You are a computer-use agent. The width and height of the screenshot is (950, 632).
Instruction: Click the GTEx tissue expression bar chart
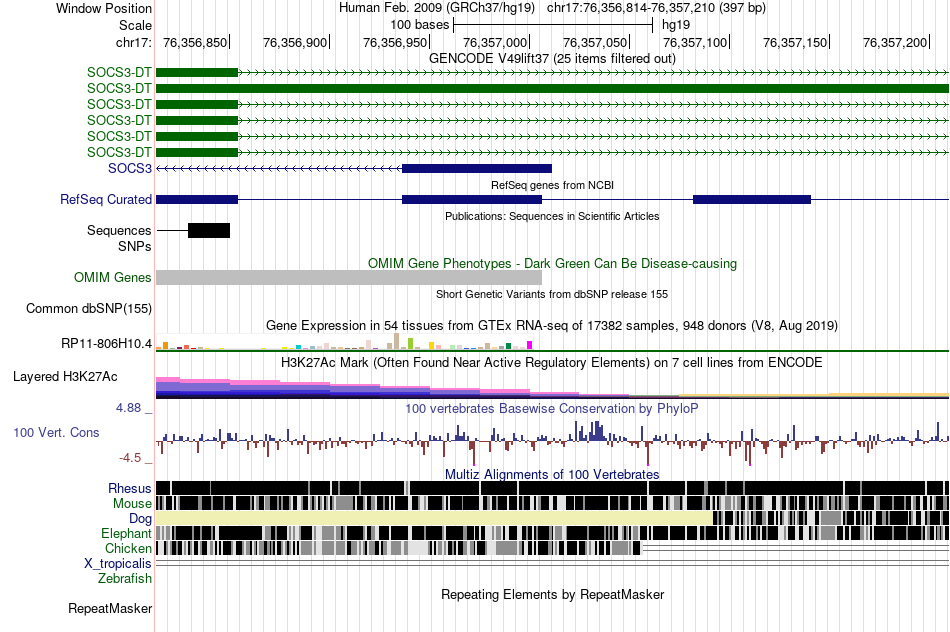[x=344, y=342]
